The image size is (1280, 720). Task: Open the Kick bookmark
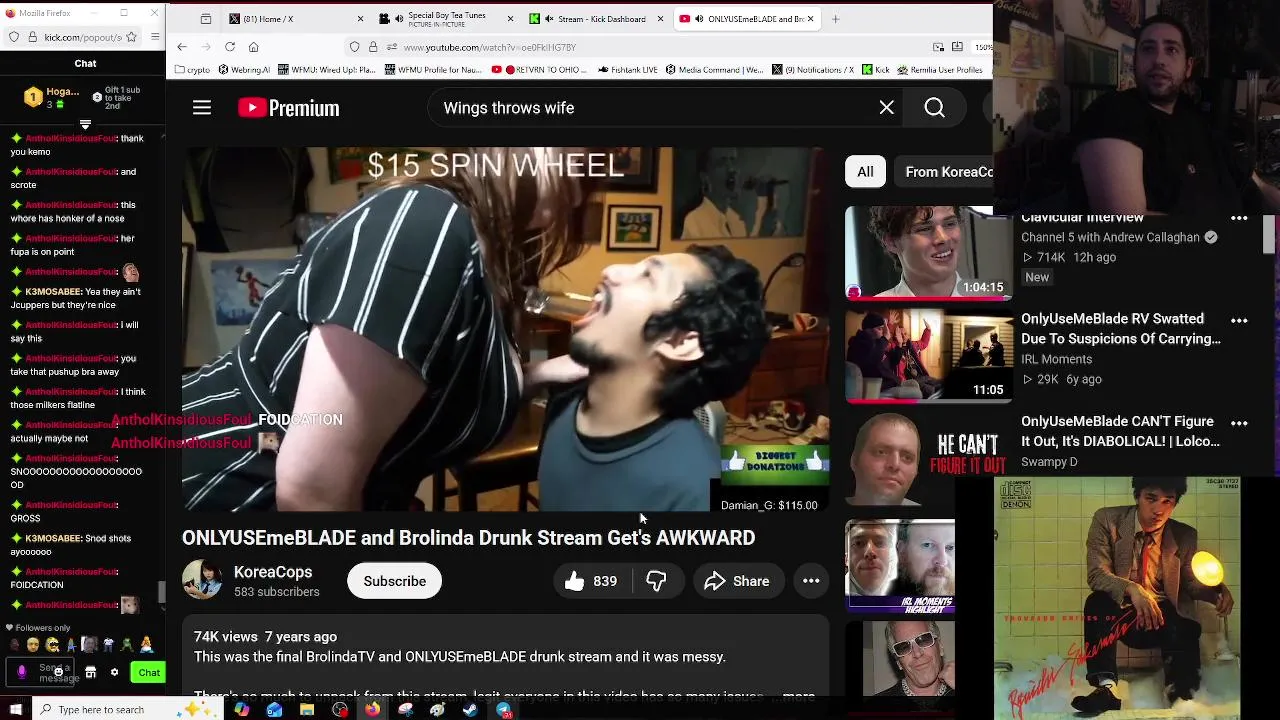click(875, 70)
